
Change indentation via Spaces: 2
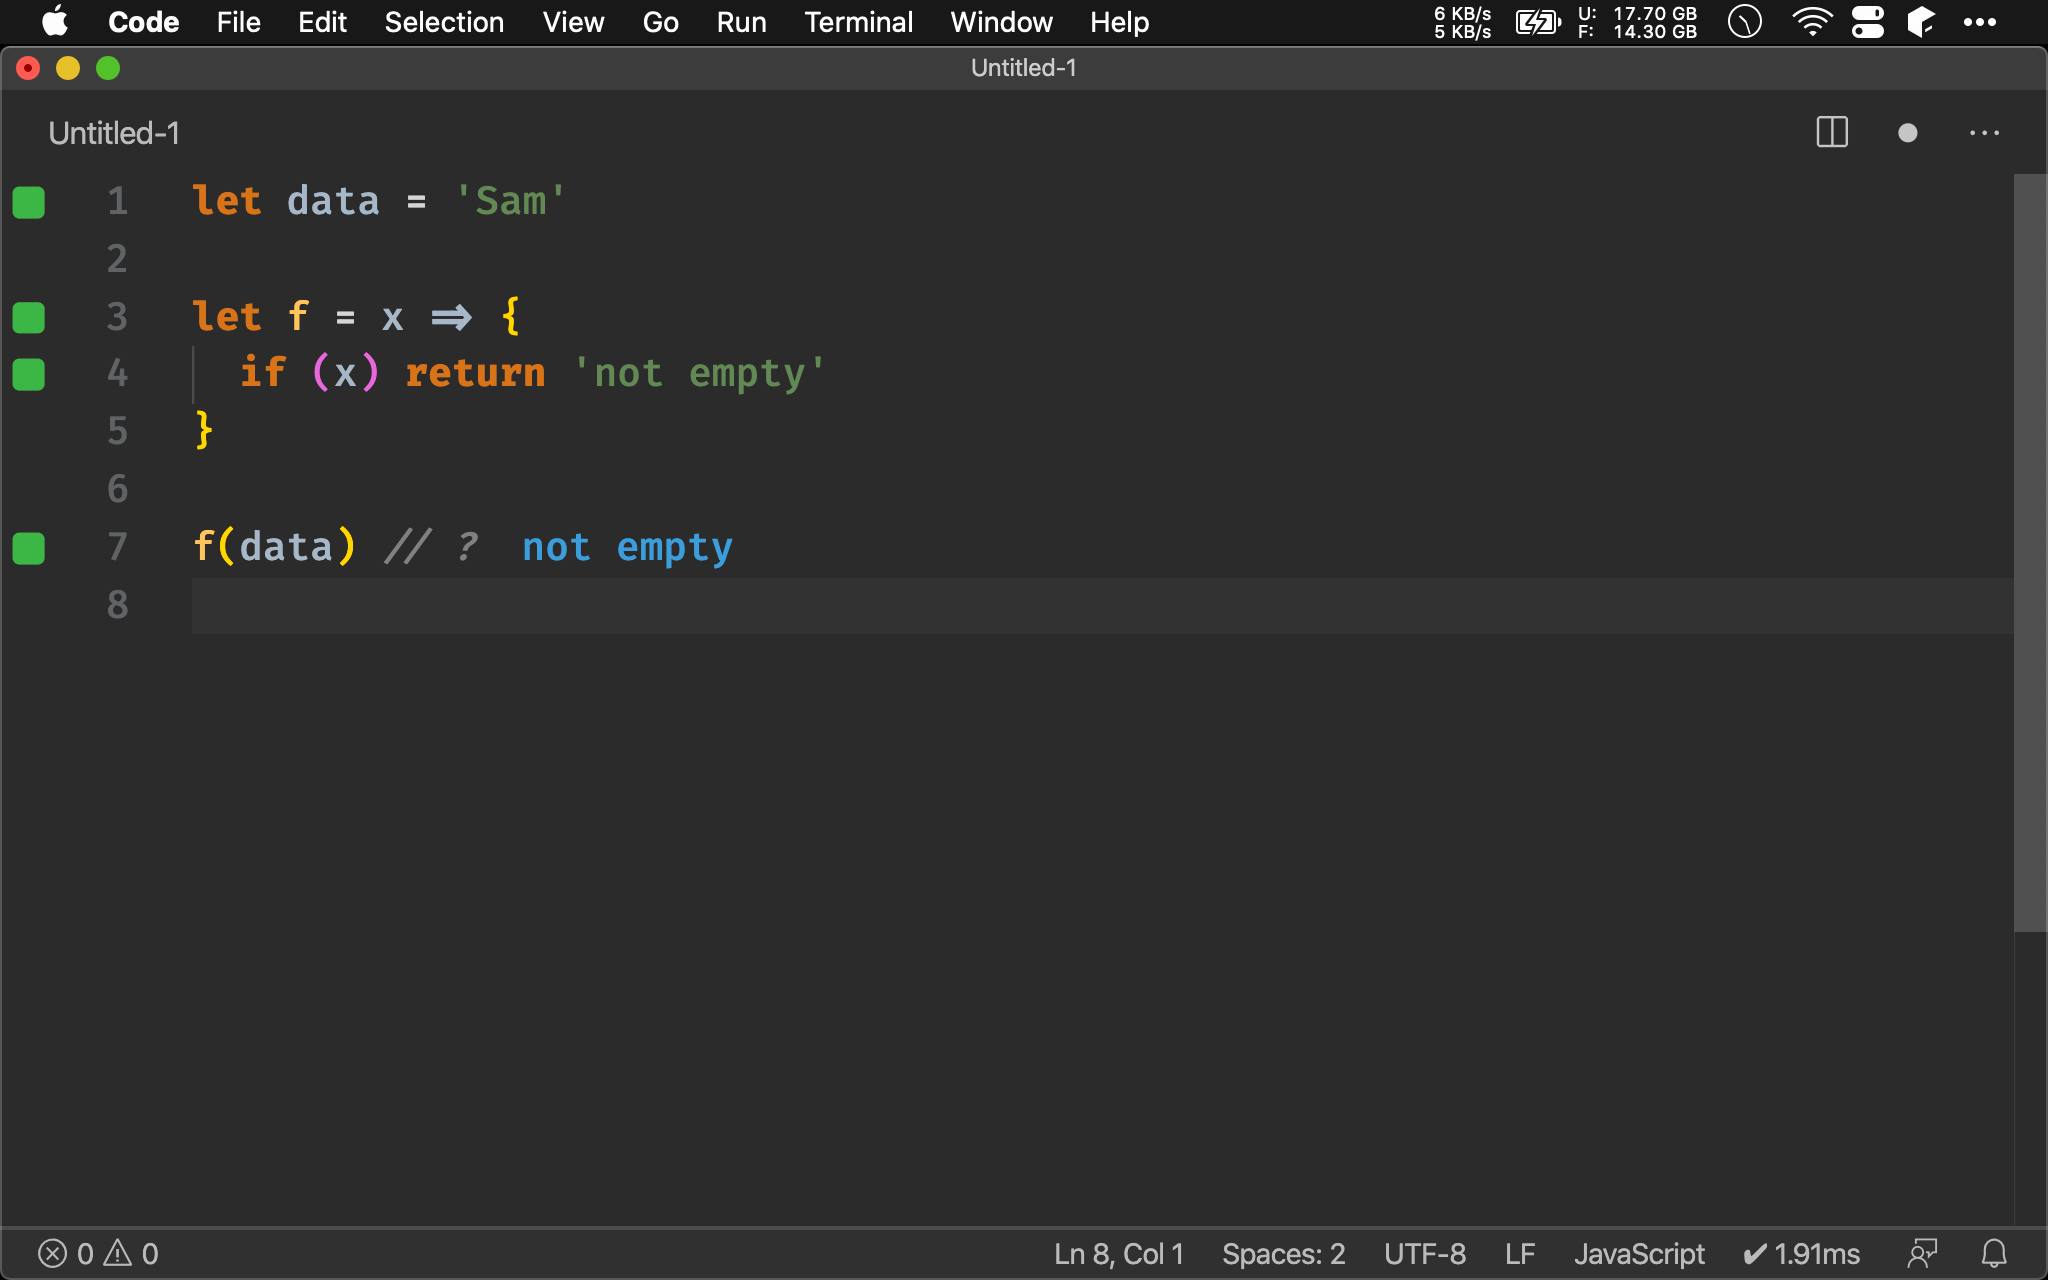click(1284, 1253)
